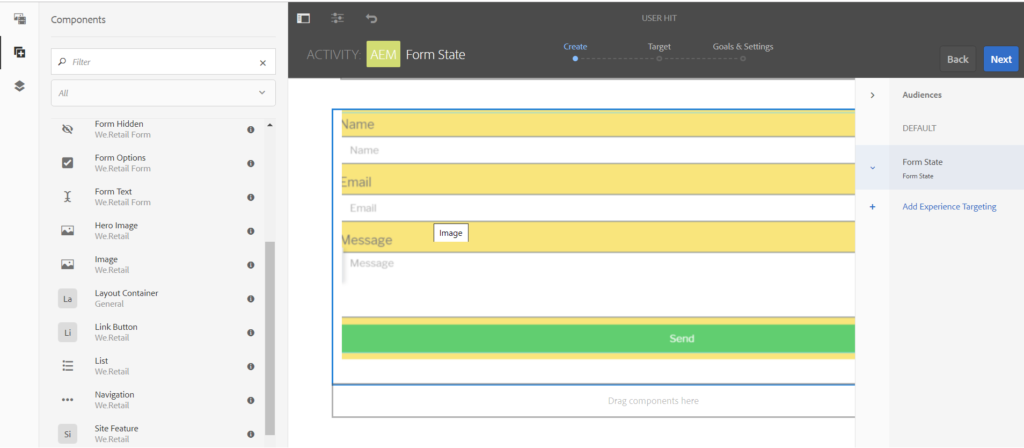Select the Link Button Li icon
The width and height of the screenshot is (1024, 448).
click(x=67, y=332)
